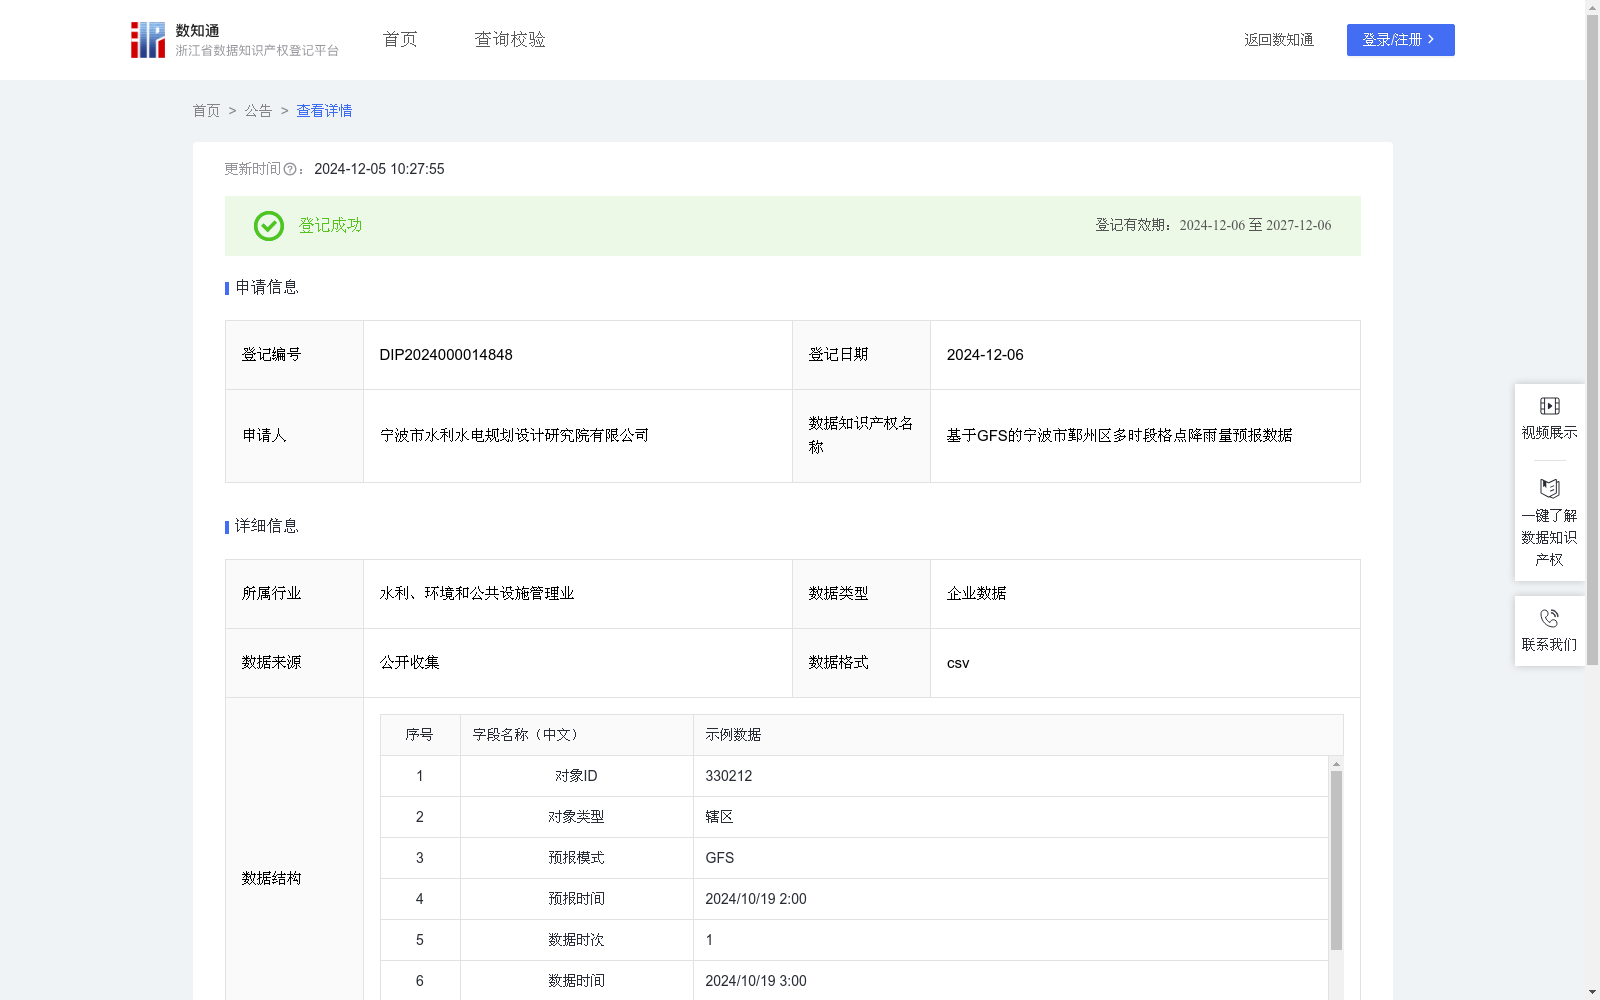Click sample value GFS in table
This screenshot has height=1000, width=1600.
click(719, 858)
